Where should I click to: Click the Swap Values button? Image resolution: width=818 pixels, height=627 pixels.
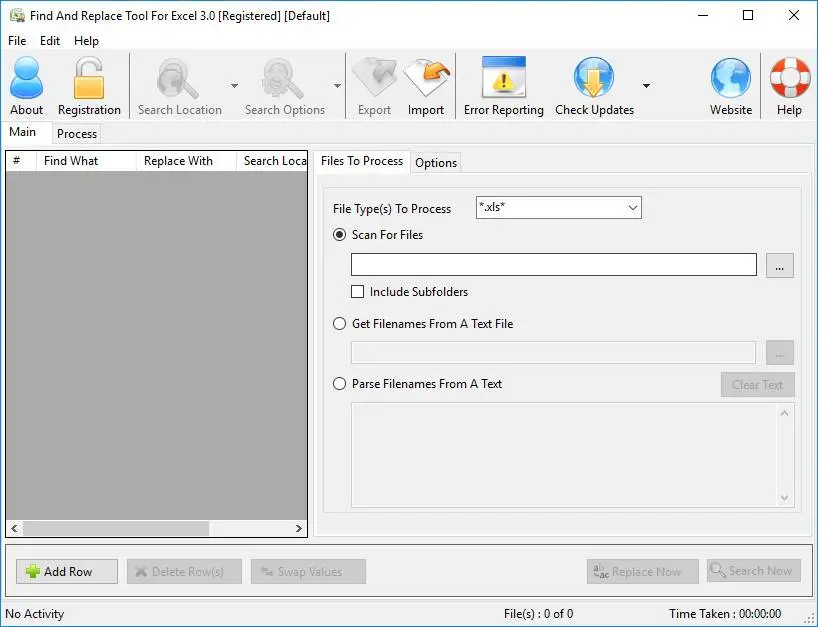point(308,572)
